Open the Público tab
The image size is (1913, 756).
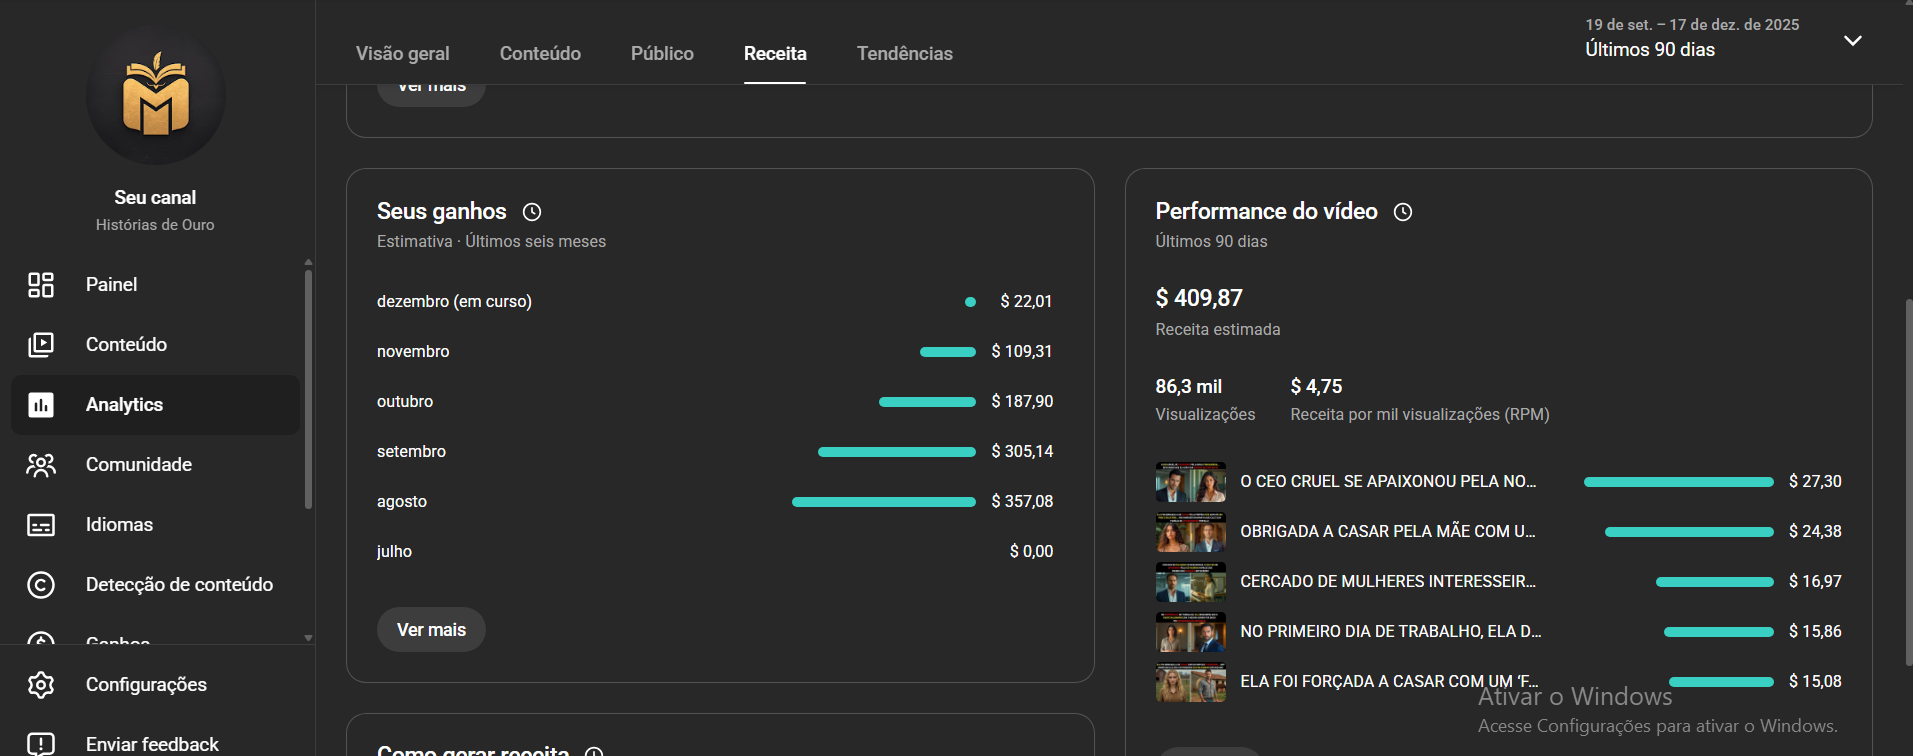pos(662,54)
